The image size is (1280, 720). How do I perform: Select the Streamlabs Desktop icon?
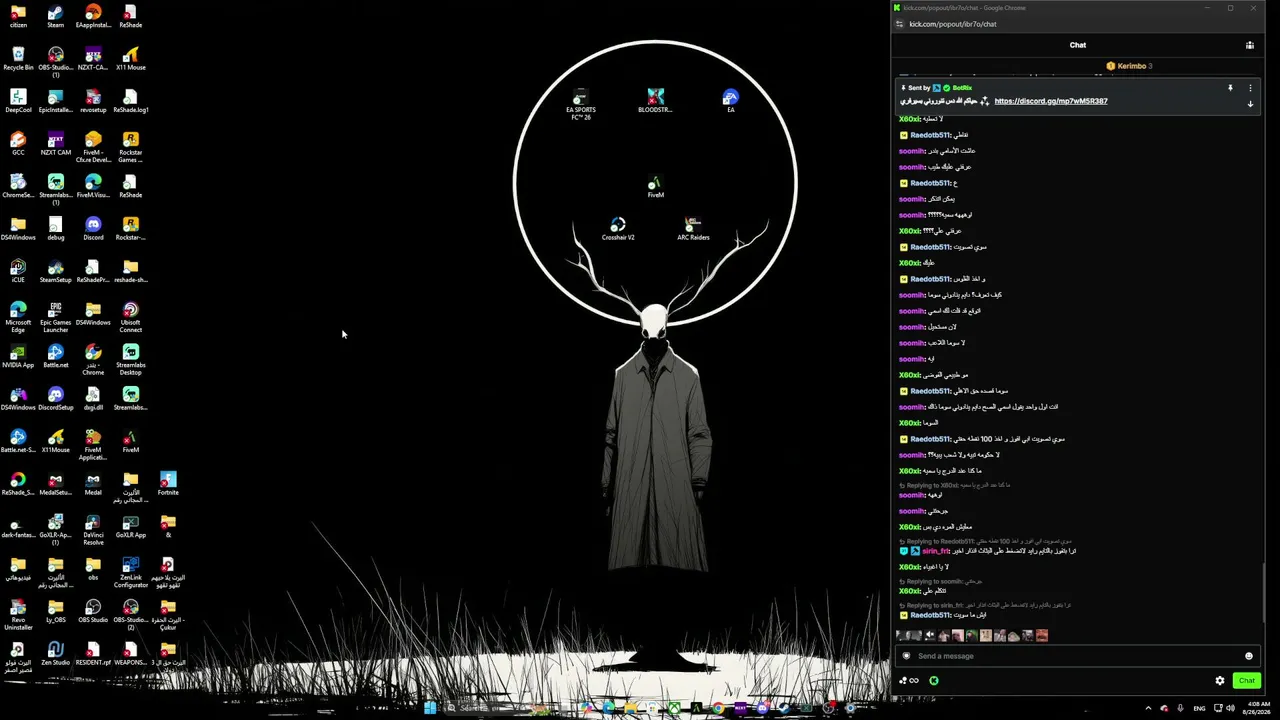[130, 359]
